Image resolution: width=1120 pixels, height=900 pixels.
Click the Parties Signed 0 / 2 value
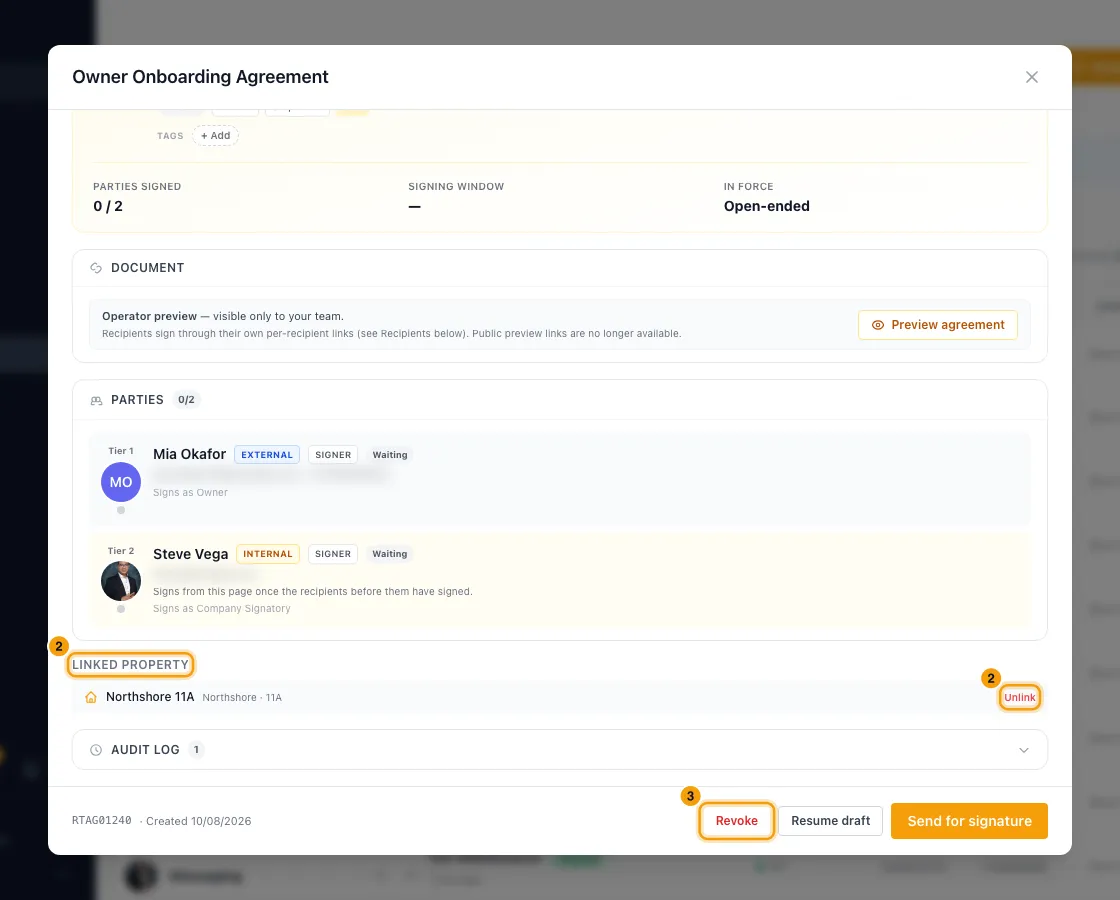[108, 206]
